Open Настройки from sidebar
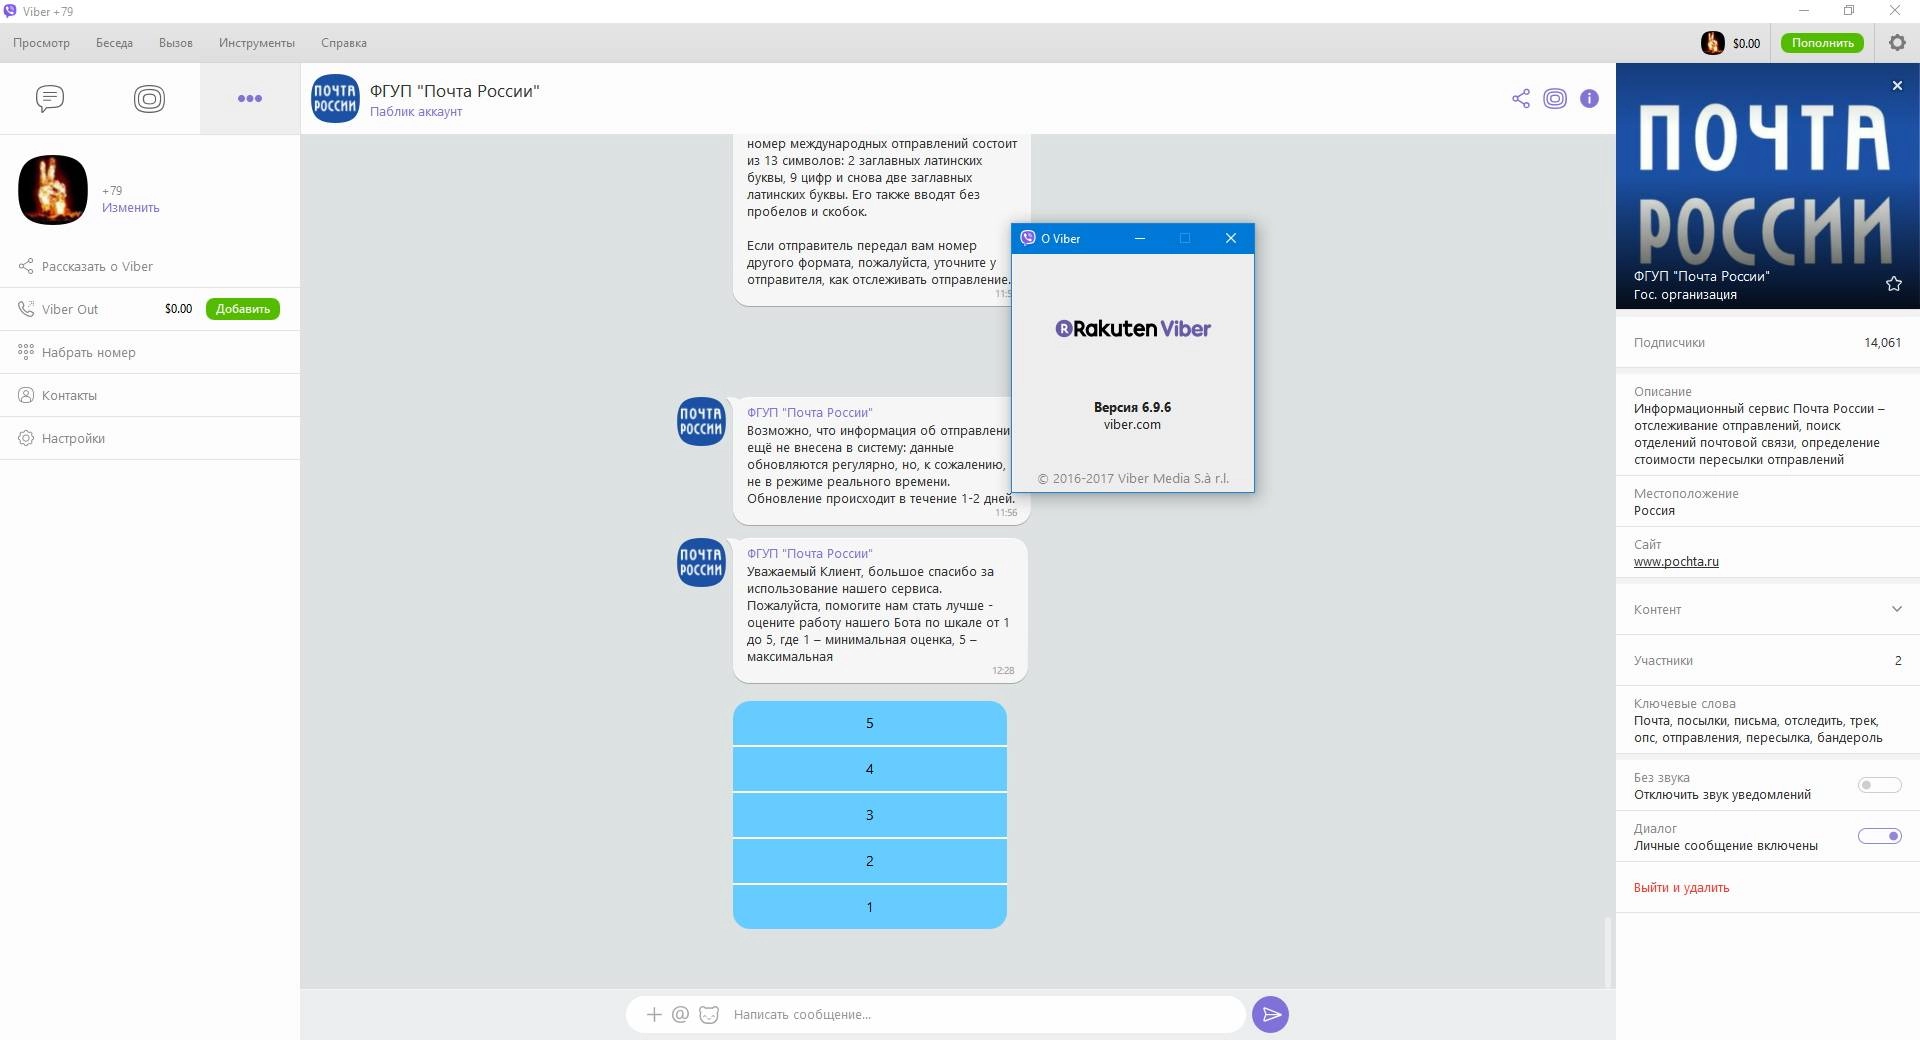The image size is (1920, 1040). pyautogui.click(x=150, y=438)
